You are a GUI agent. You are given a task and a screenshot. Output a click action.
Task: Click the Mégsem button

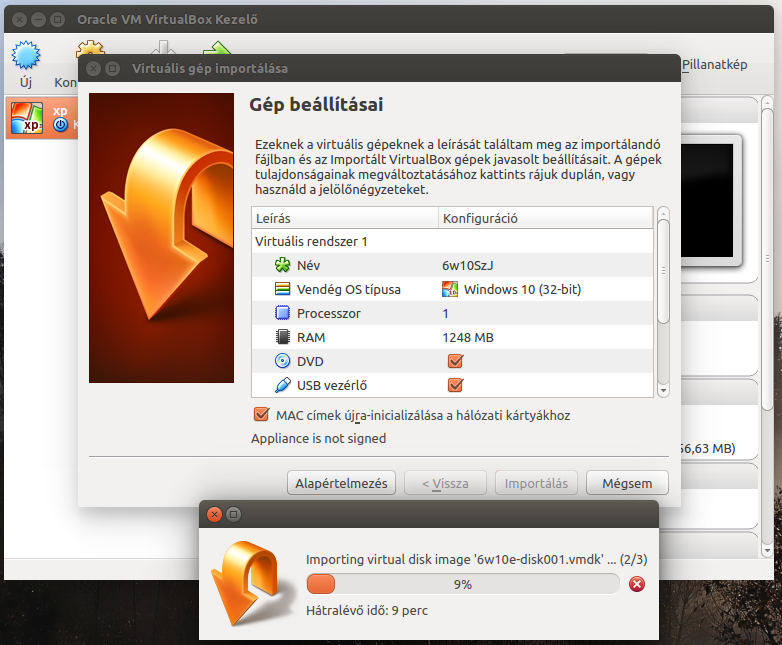627,483
